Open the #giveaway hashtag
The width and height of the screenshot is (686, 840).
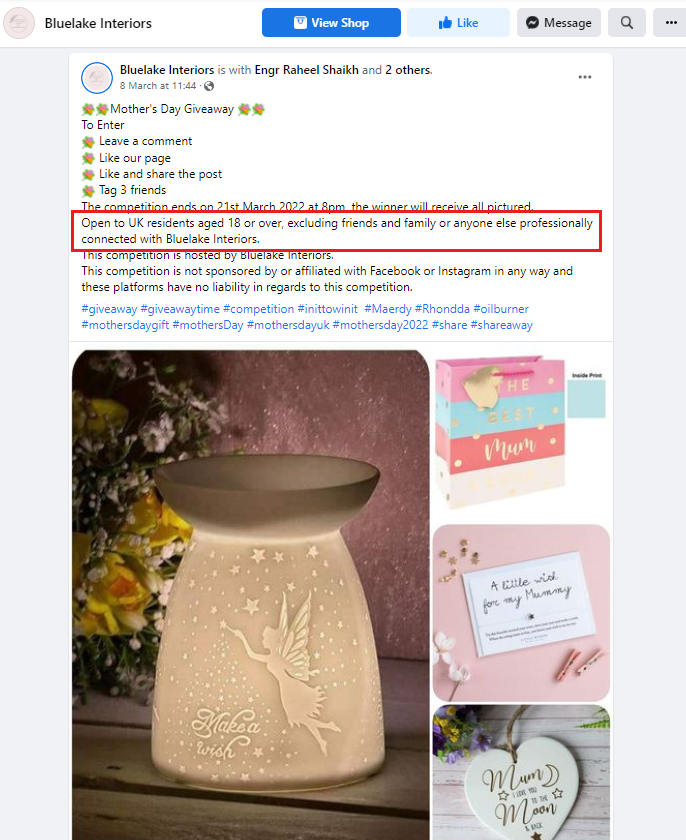(109, 309)
